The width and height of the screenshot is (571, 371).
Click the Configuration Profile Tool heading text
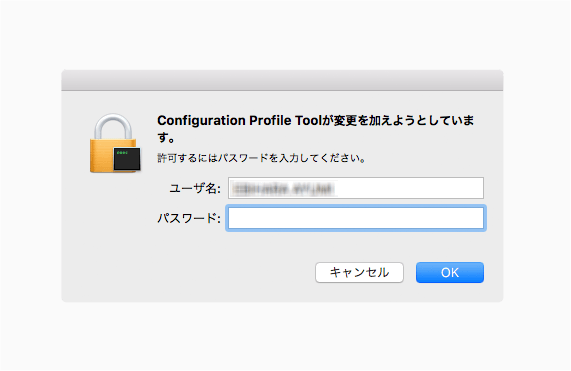[315, 129]
